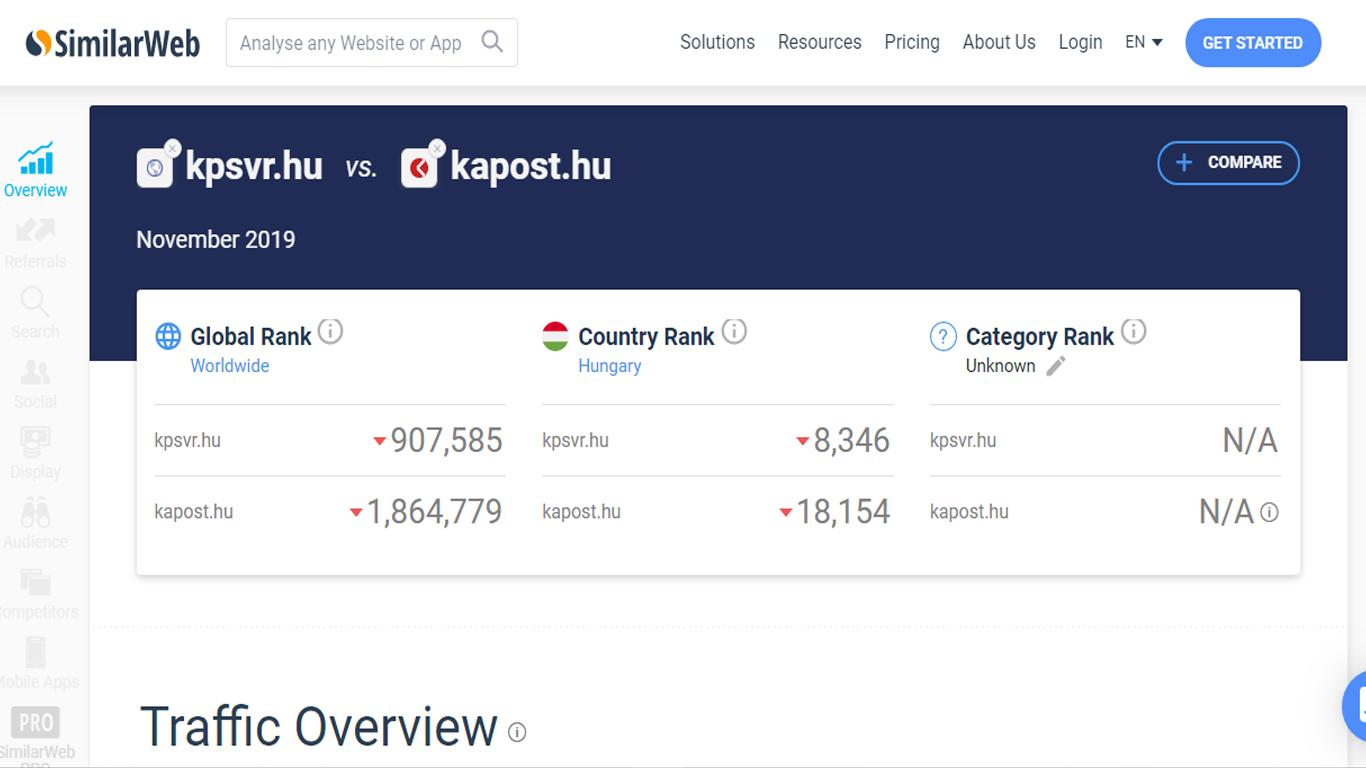
Task: Click the SimilarWeb logo
Action: click(112, 43)
